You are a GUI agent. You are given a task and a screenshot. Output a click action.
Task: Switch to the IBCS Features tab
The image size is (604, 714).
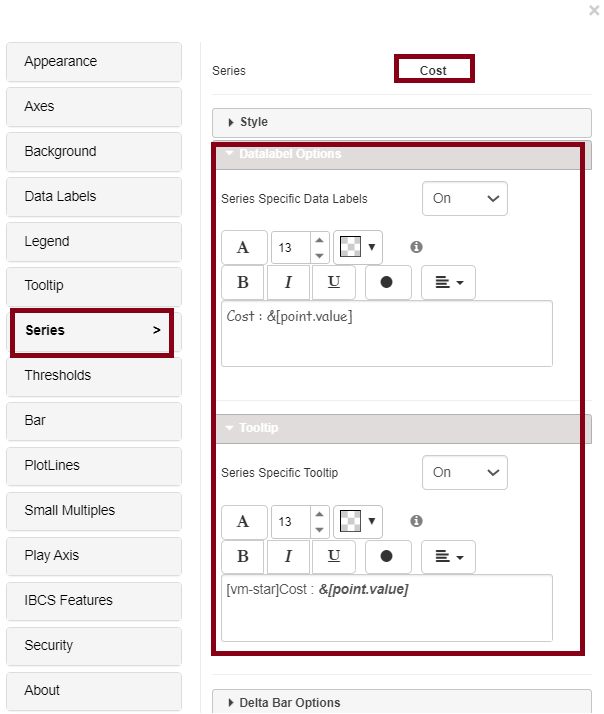tap(94, 600)
